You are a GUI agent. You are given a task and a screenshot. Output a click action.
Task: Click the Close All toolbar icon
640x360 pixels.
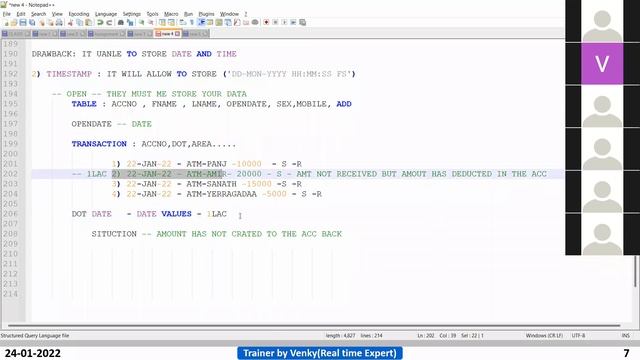pyautogui.click(x=51, y=22)
